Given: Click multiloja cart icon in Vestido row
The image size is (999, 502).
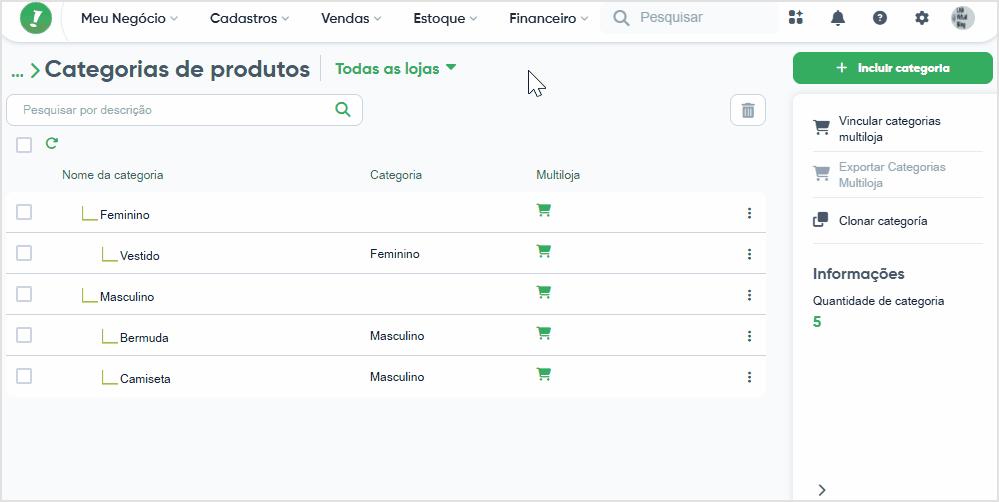Looking at the screenshot, I should pyautogui.click(x=543, y=251).
